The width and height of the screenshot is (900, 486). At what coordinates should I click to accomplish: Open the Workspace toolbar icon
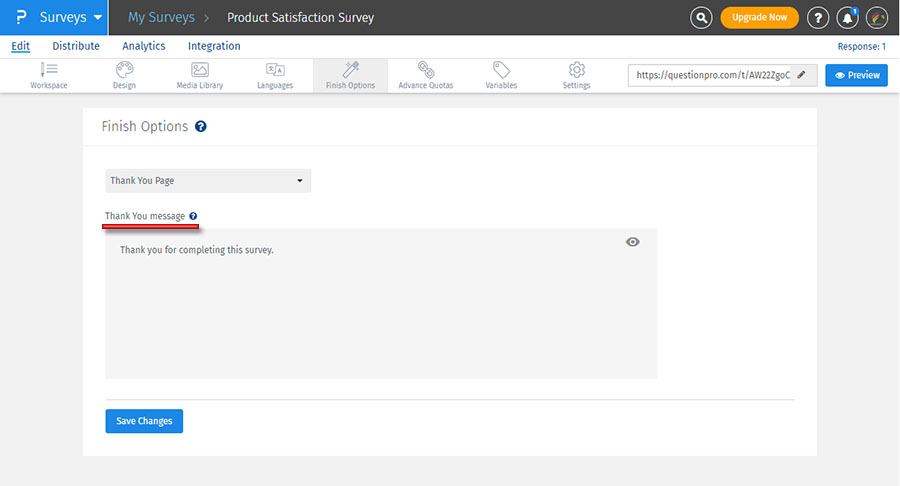point(49,70)
